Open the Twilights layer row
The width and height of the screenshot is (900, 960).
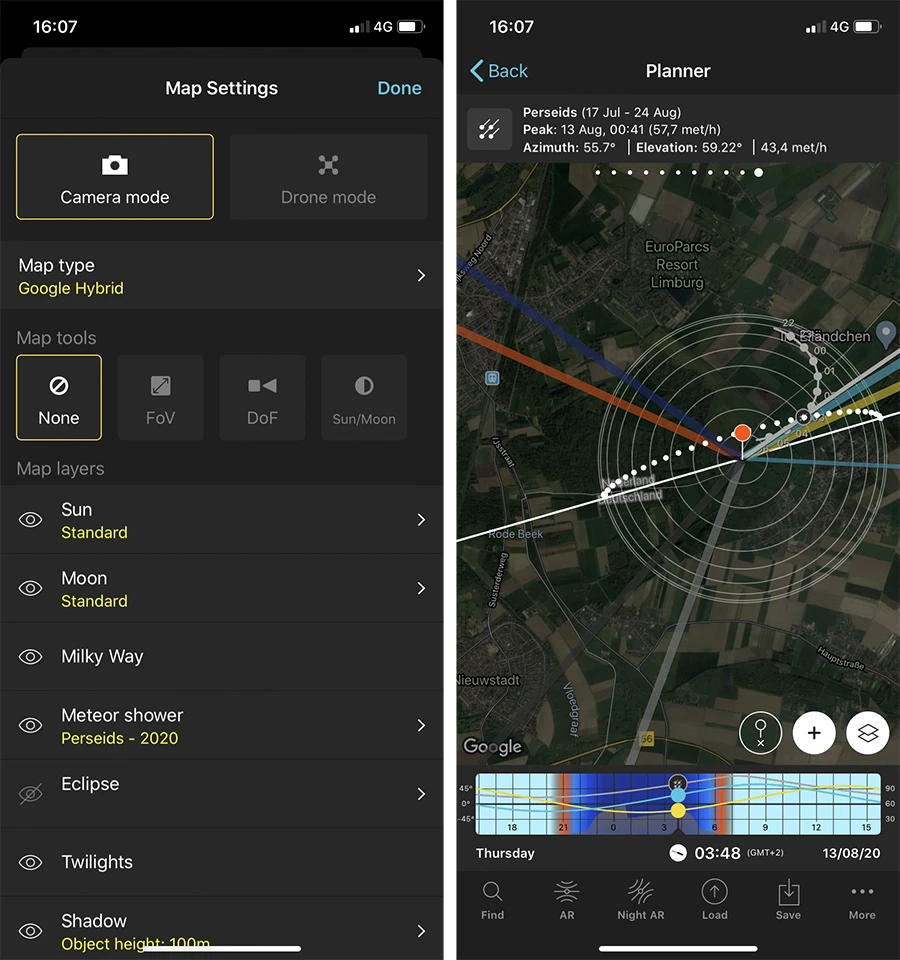[222, 863]
